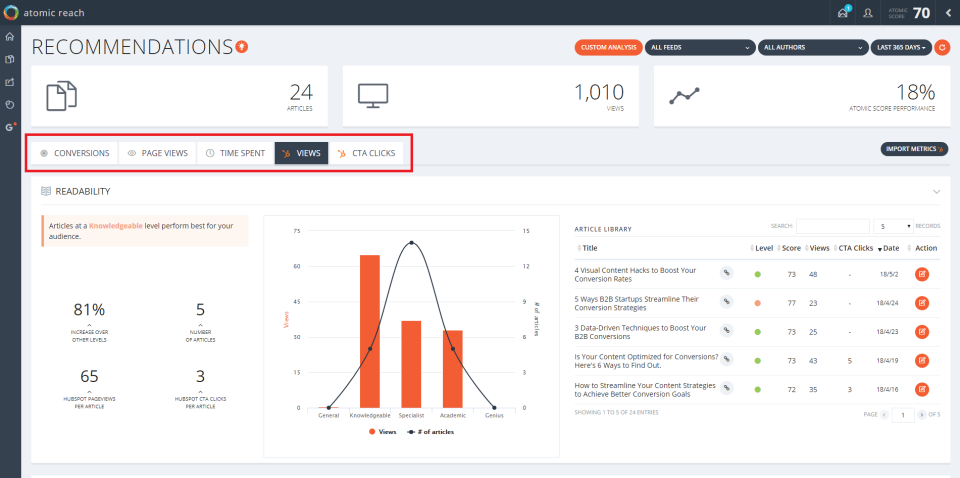Collapse the header using the top-right arrow
Screen dimensions: 960x478
coord(948,13)
